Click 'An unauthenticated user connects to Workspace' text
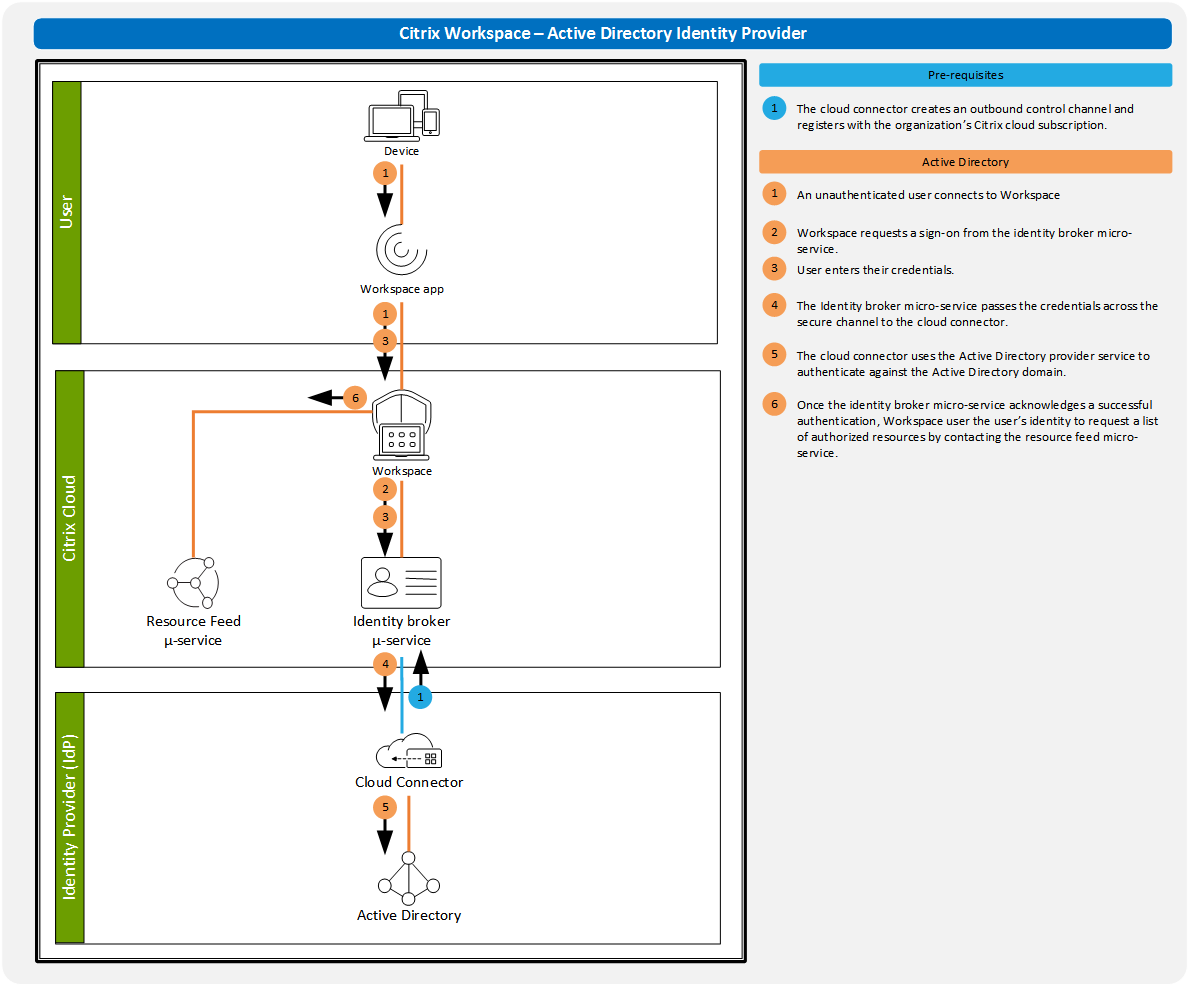This screenshot has height=986, width=1189. 928,195
